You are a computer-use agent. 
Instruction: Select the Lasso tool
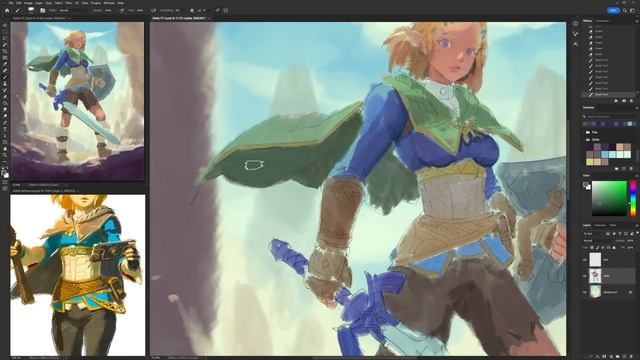(x=5, y=38)
